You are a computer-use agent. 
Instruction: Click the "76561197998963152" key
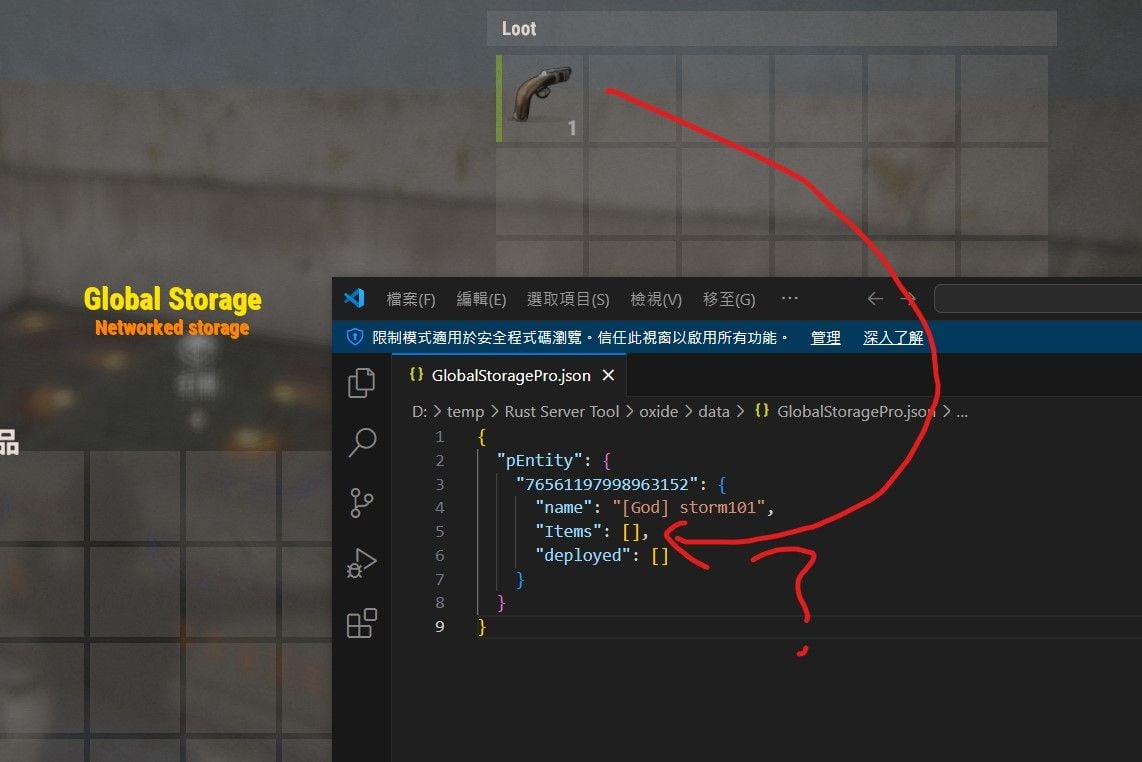point(607,484)
